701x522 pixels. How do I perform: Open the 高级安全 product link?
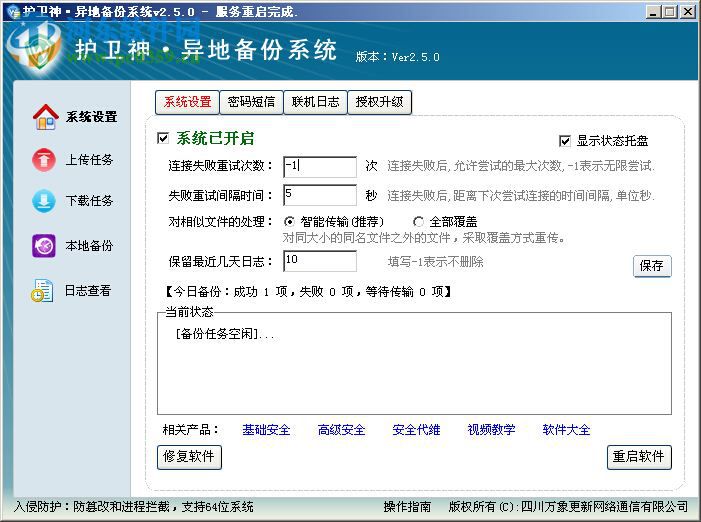341,430
